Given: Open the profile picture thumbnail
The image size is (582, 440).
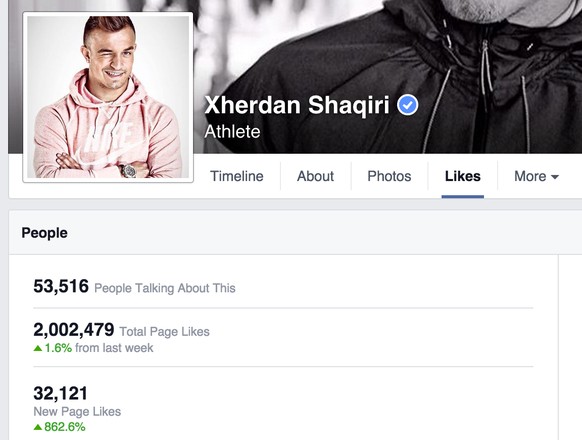Looking at the screenshot, I should coord(108,97).
